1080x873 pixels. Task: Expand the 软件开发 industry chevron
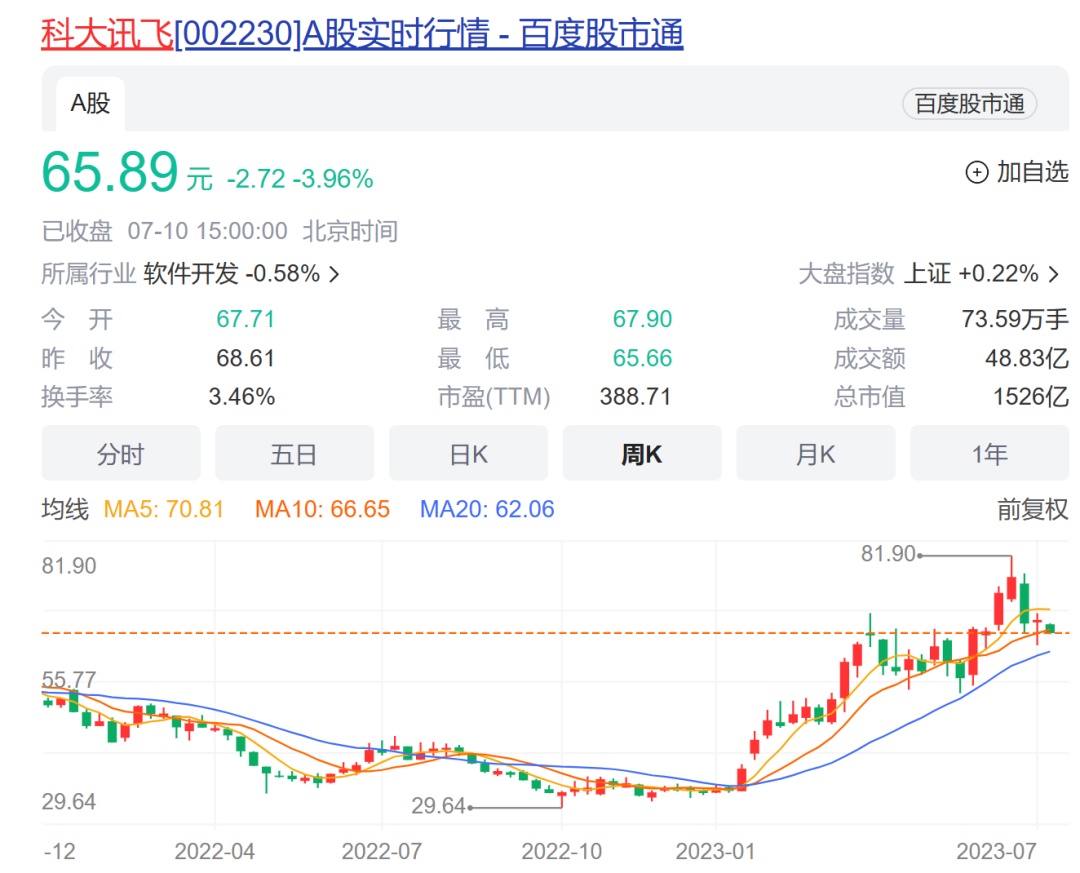tap(334, 274)
